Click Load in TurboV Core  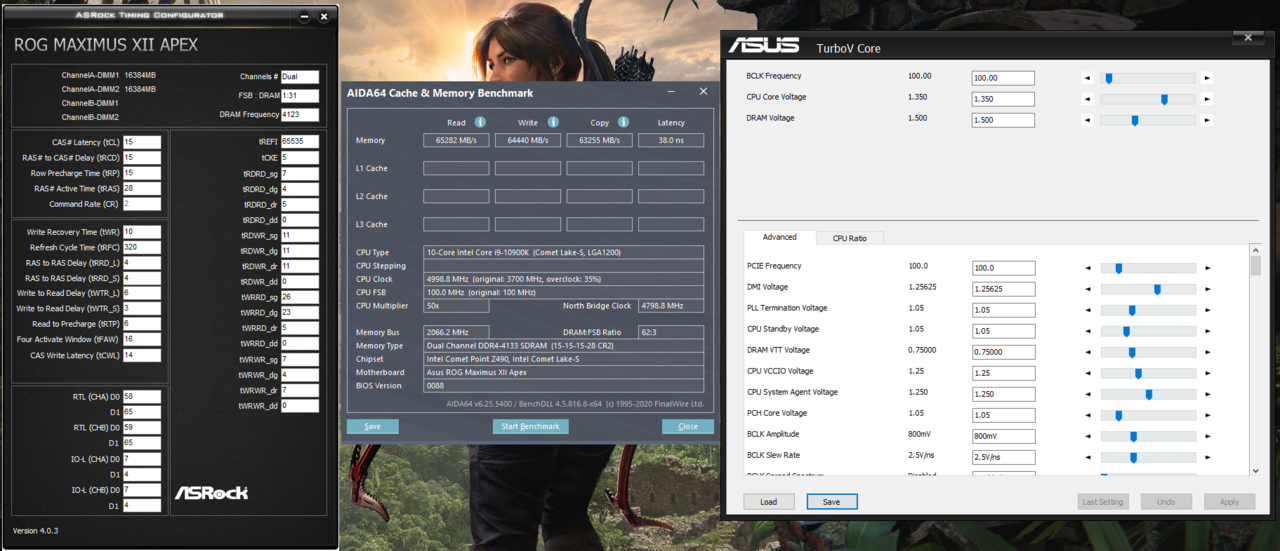(768, 501)
